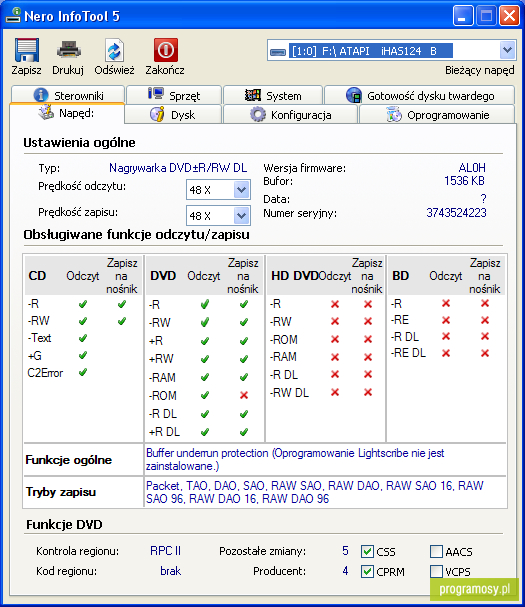Click the Zapisz floppy disk icon
The width and height of the screenshot is (525, 607).
[27, 50]
